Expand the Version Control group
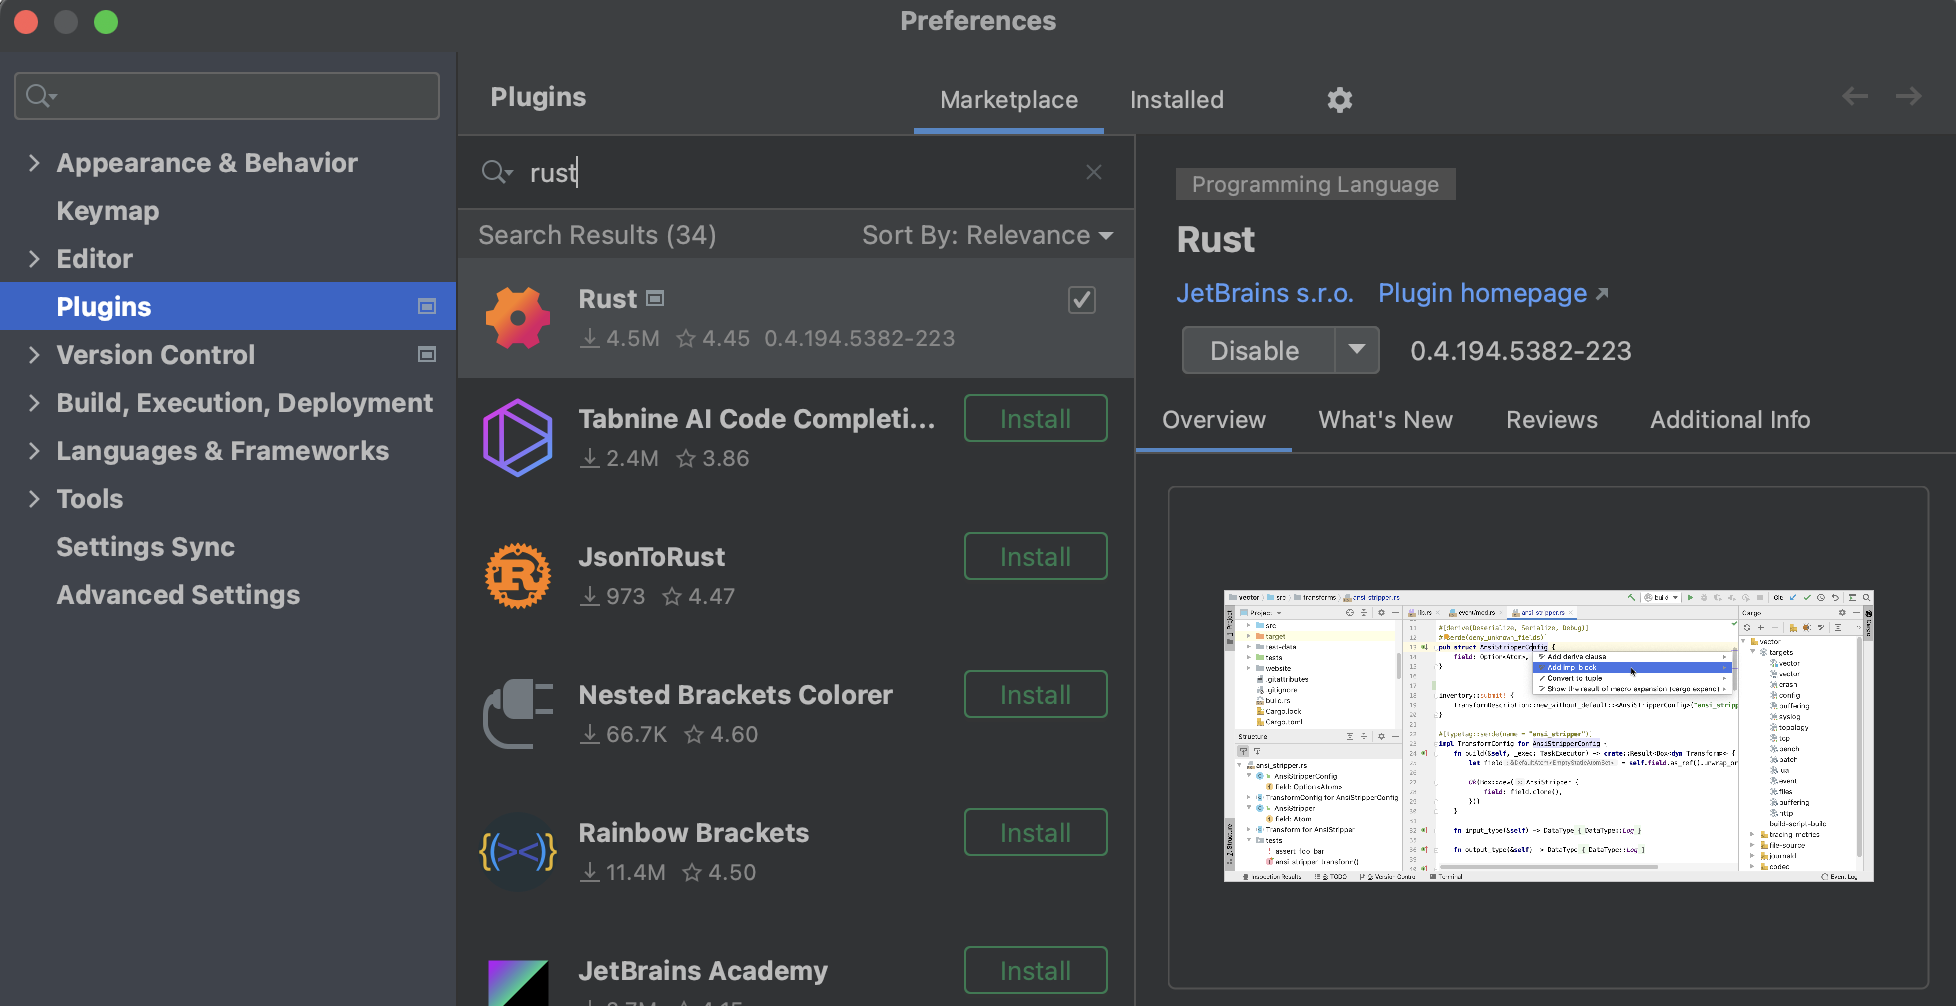 coord(34,354)
